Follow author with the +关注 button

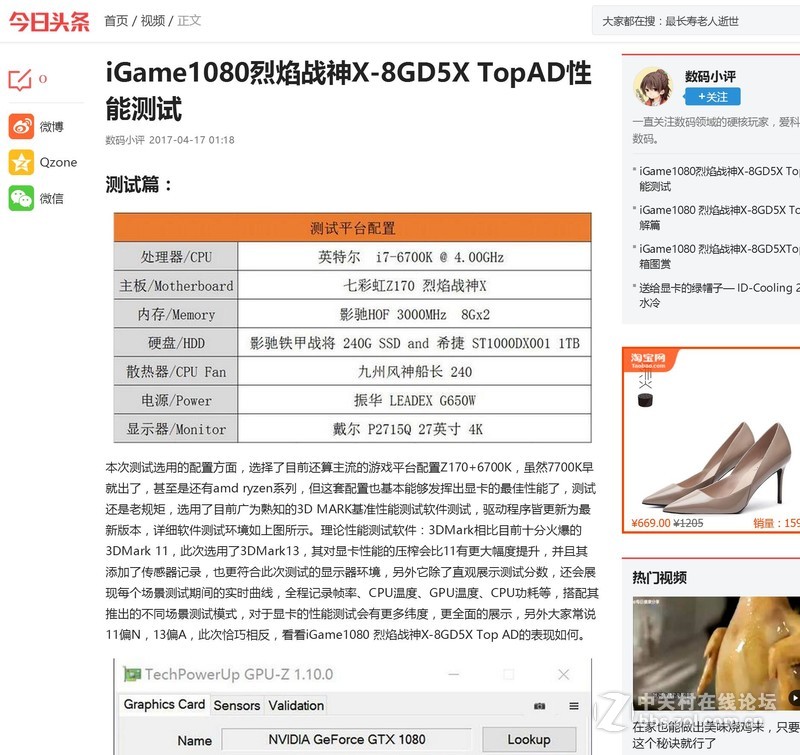[x=712, y=97]
